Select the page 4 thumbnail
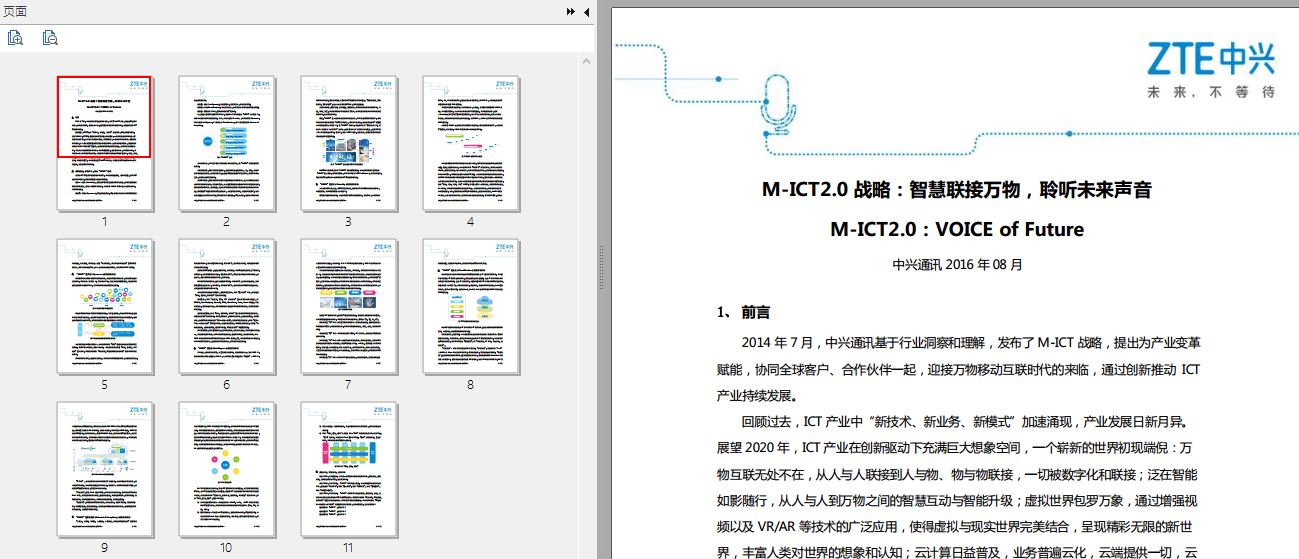The height and width of the screenshot is (559, 1299). pyautogui.click(x=470, y=143)
